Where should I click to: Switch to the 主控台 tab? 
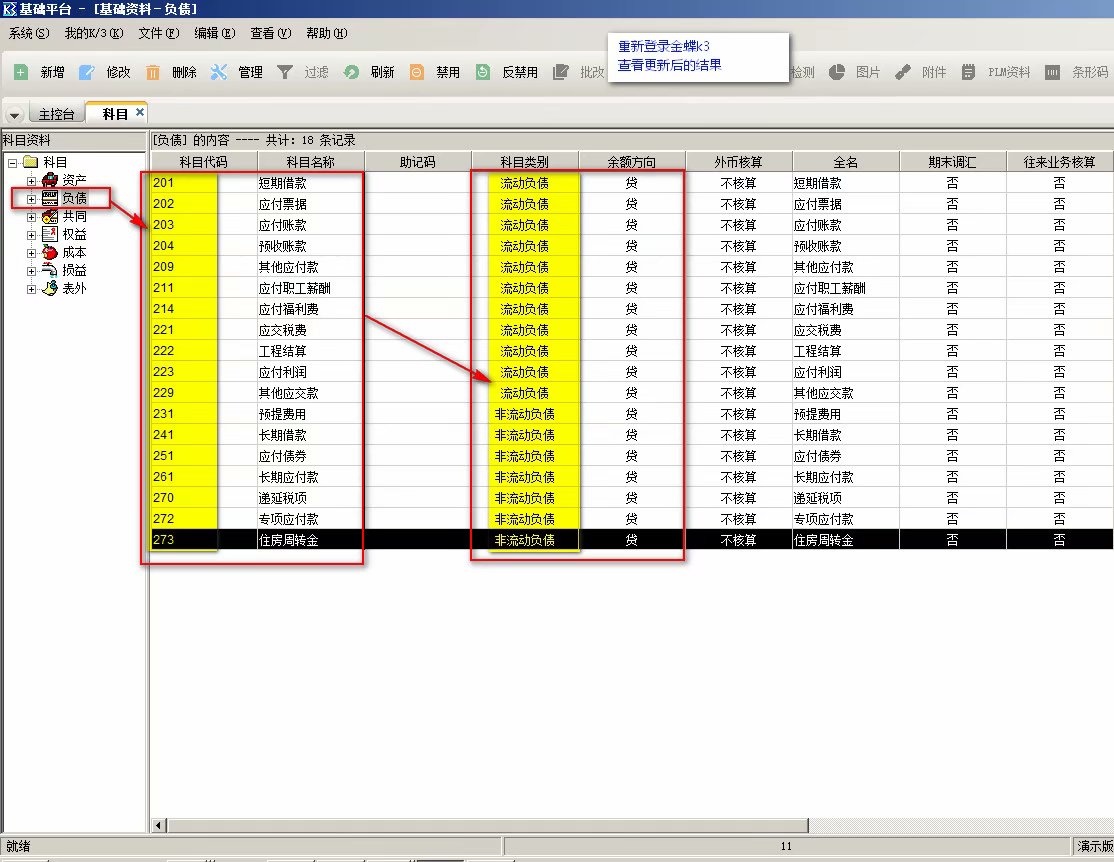pyautogui.click(x=56, y=114)
